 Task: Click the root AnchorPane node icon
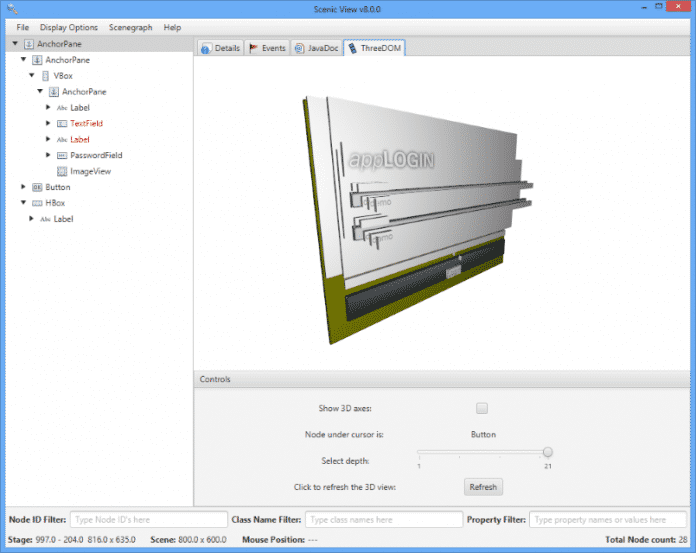[29, 44]
